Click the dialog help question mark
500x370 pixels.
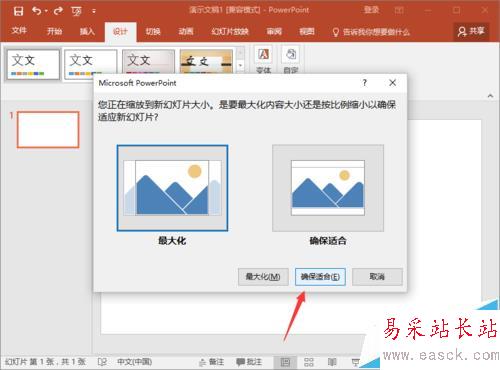pos(365,83)
